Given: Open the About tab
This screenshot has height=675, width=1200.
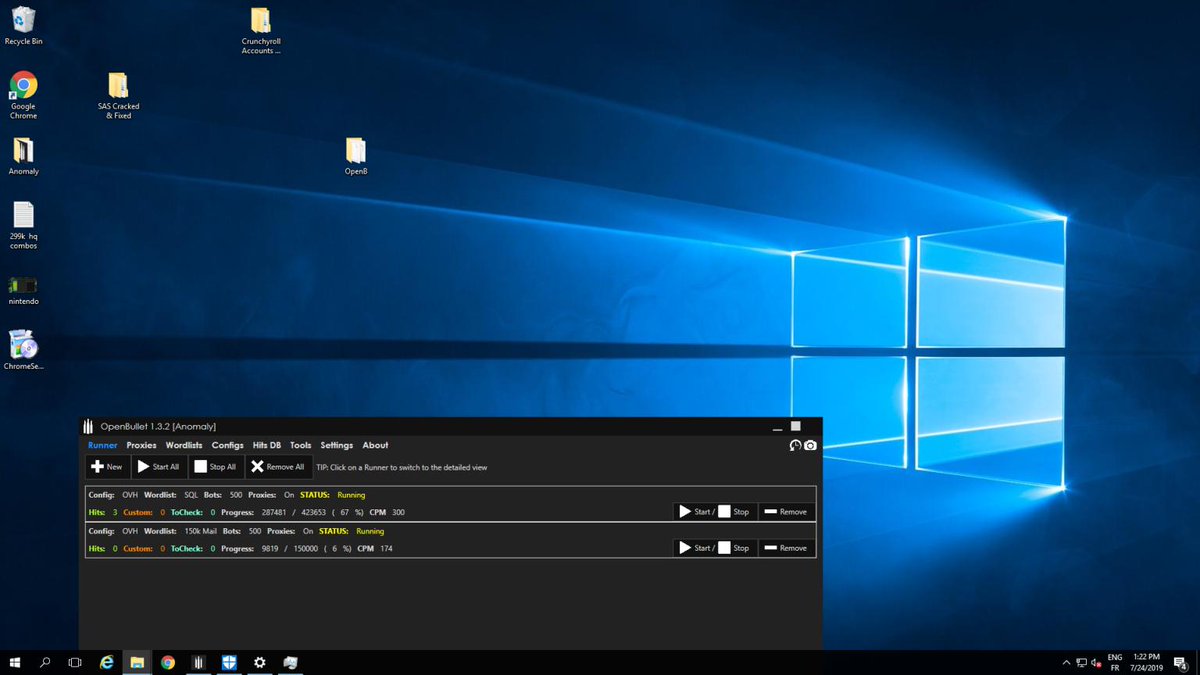Looking at the screenshot, I should (x=375, y=445).
